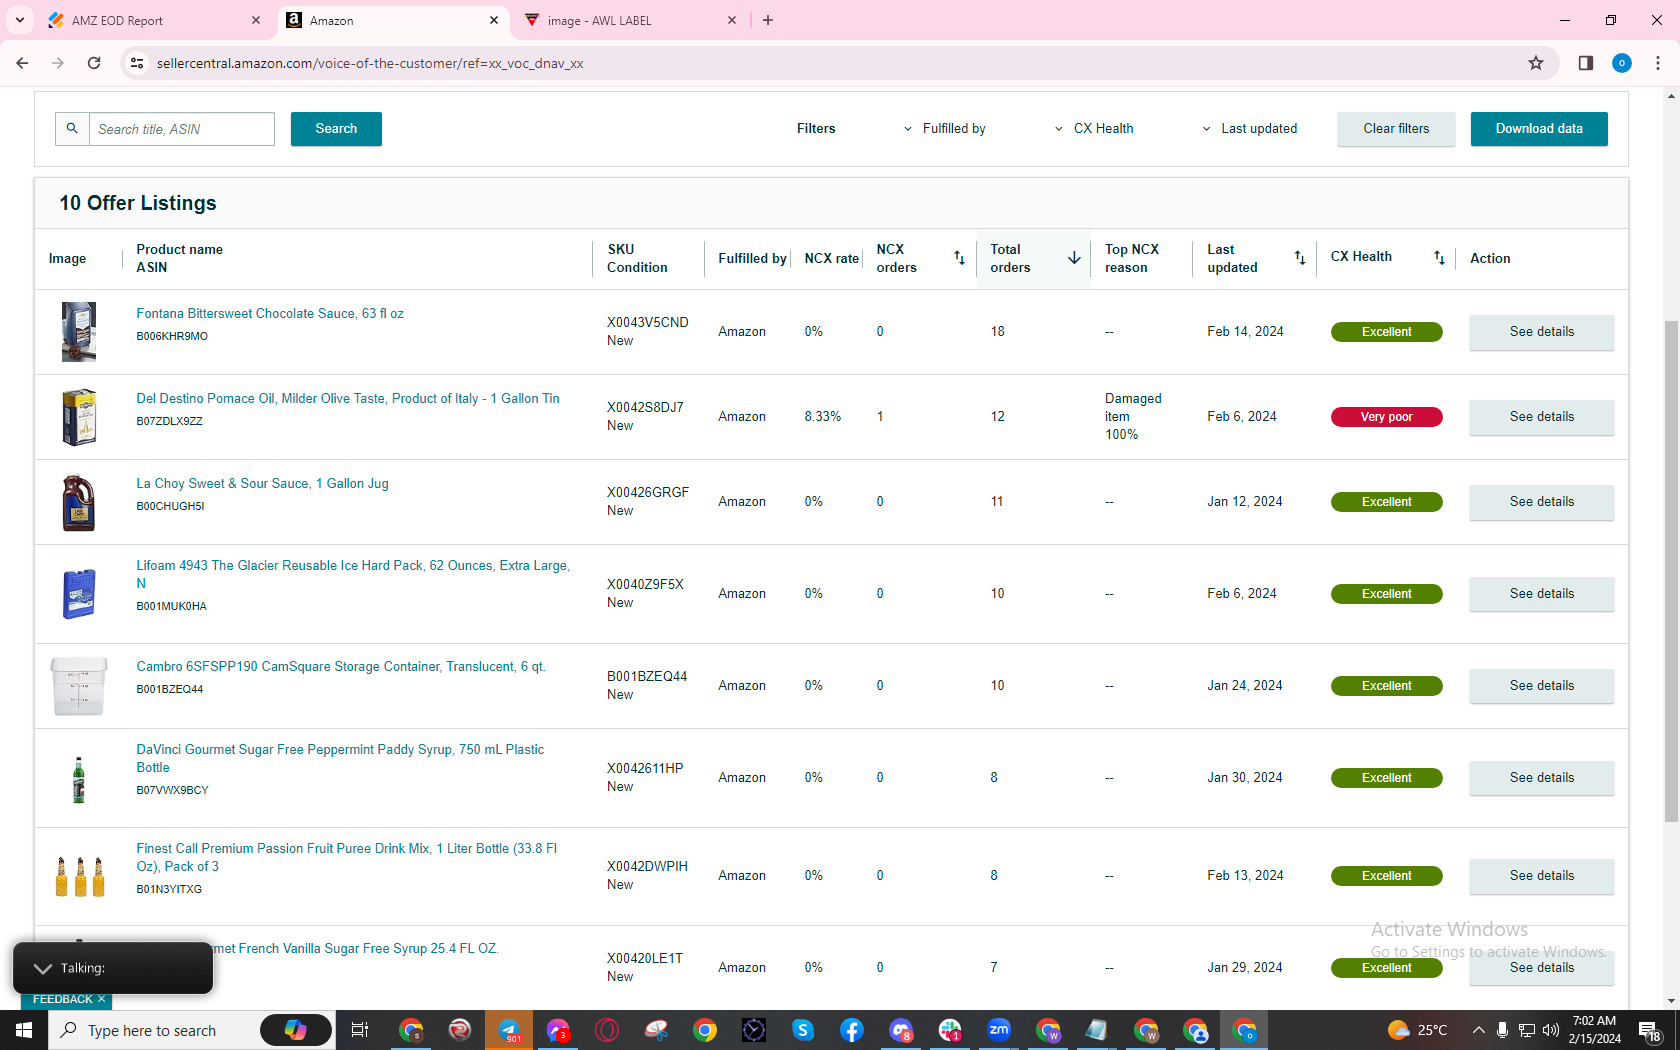The height and width of the screenshot is (1050, 1680).
Task: Expand the Fulfilled by filter dropdown
Action: pos(944,129)
